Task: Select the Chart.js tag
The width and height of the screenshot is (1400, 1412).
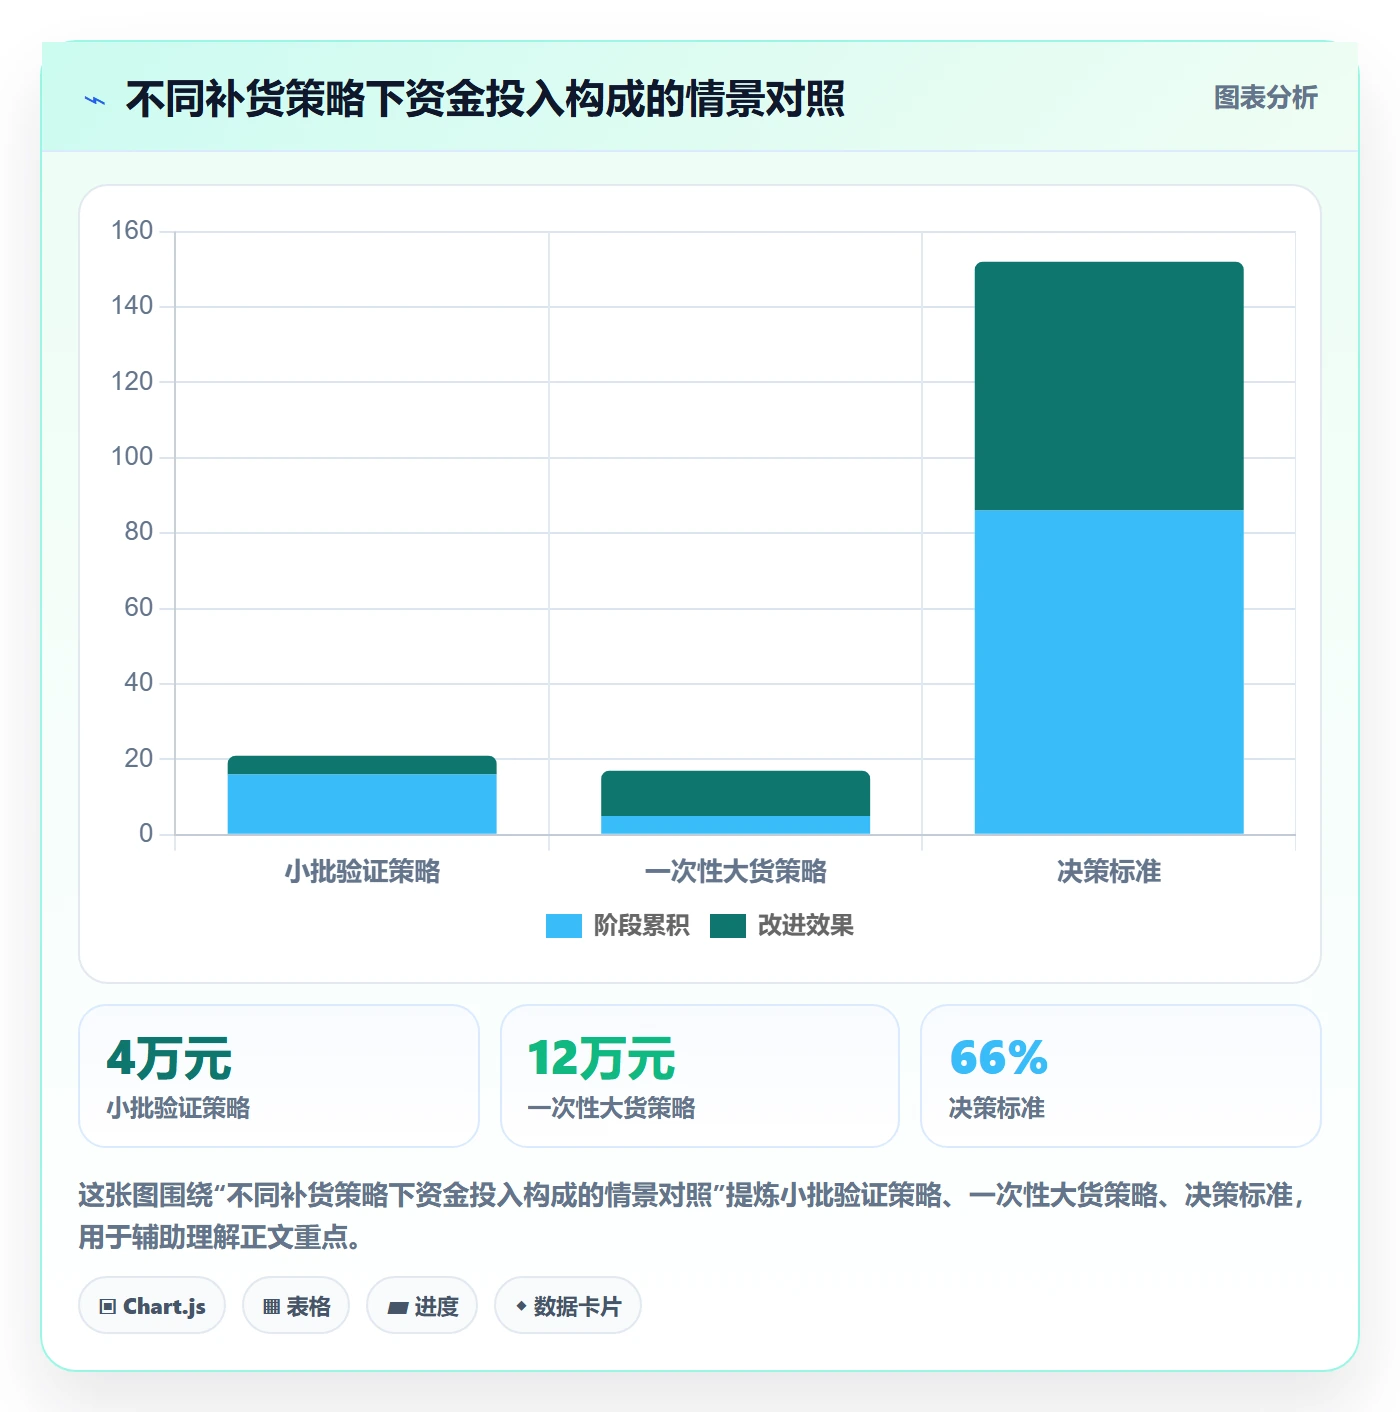Action: tap(152, 1305)
